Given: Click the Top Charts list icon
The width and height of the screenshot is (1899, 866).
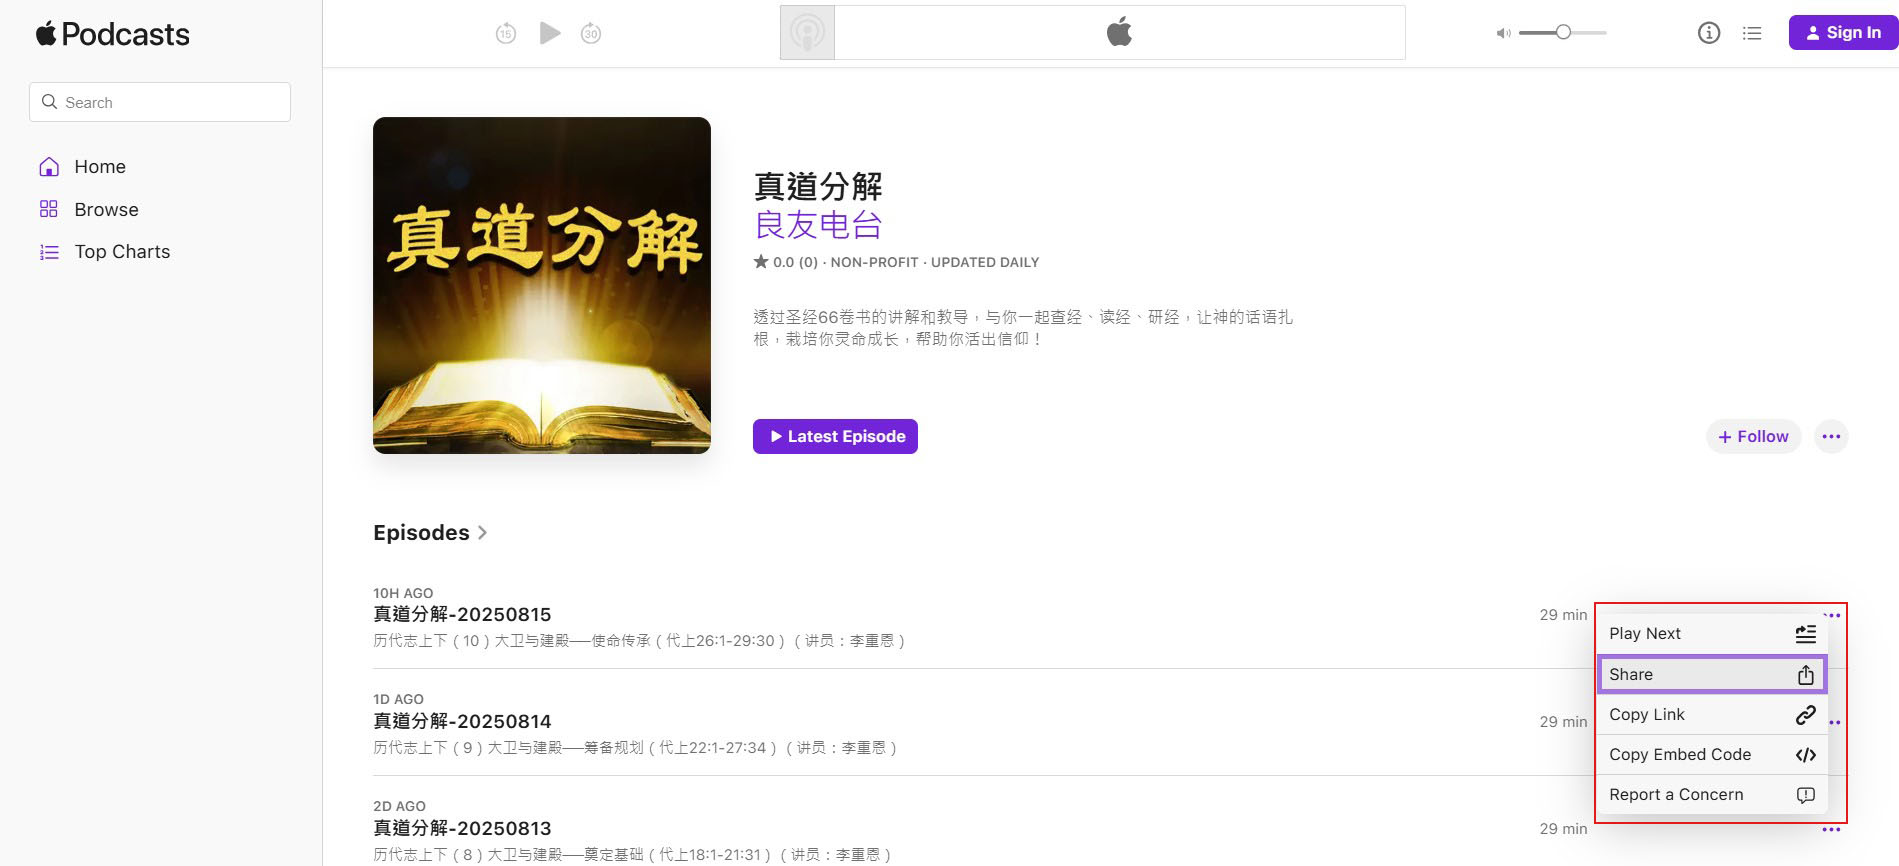Looking at the screenshot, I should (49, 252).
